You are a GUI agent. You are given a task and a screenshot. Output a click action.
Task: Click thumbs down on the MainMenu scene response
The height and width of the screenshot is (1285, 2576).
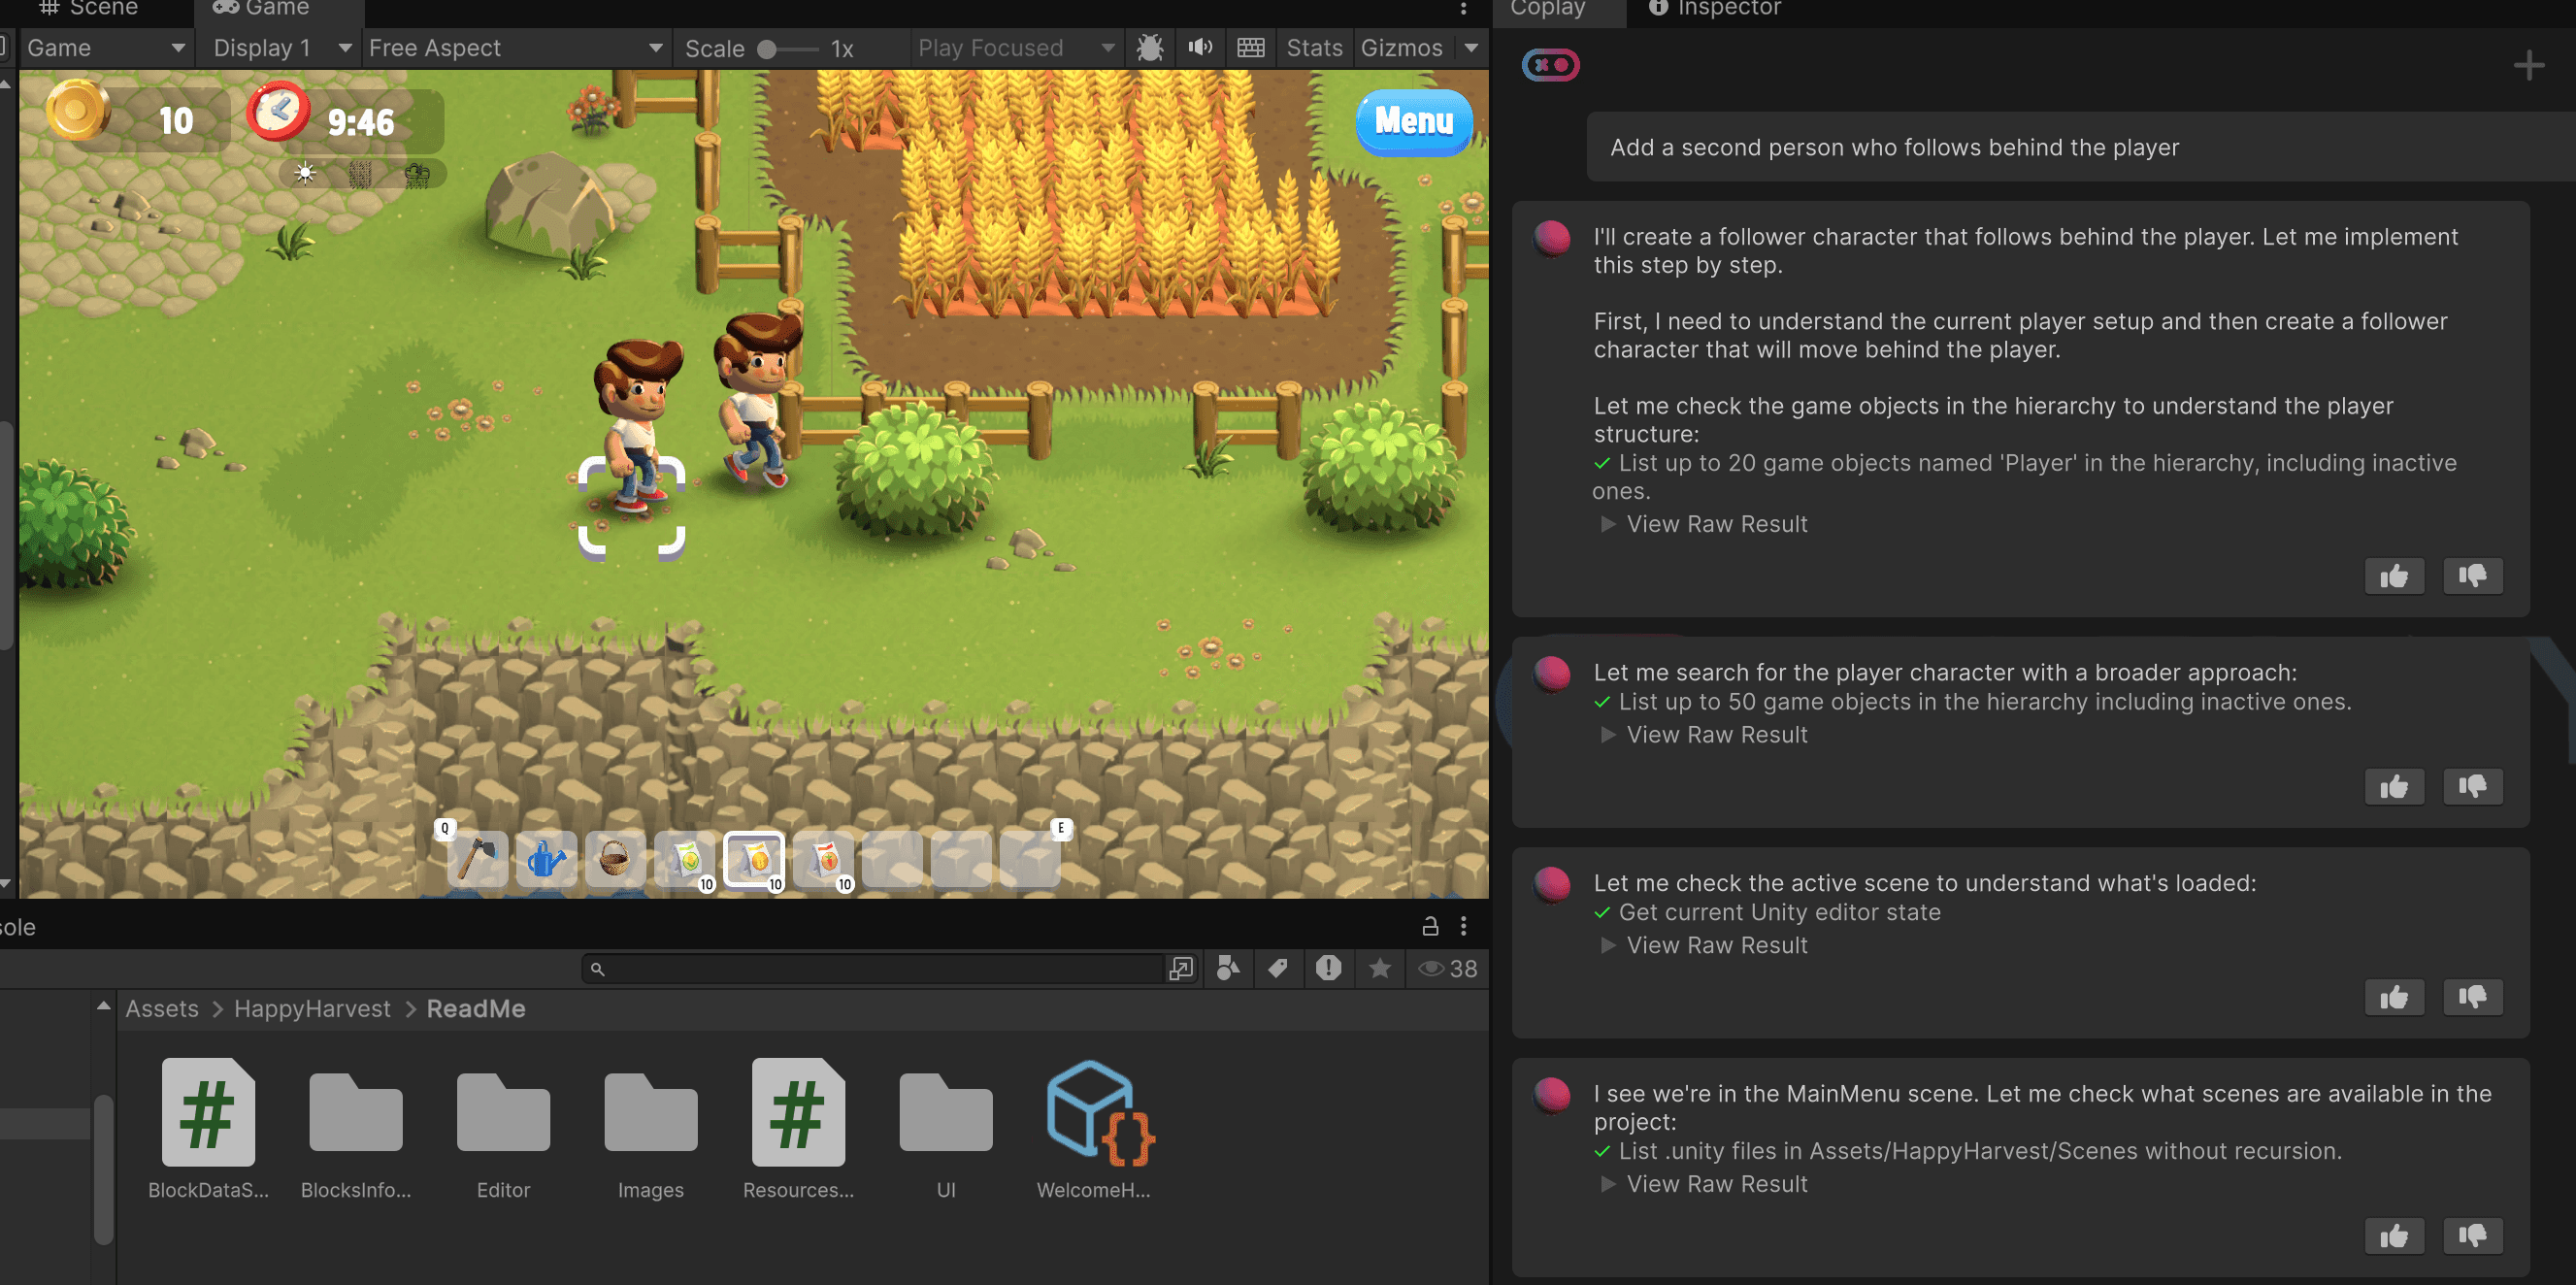point(2472,1236)
